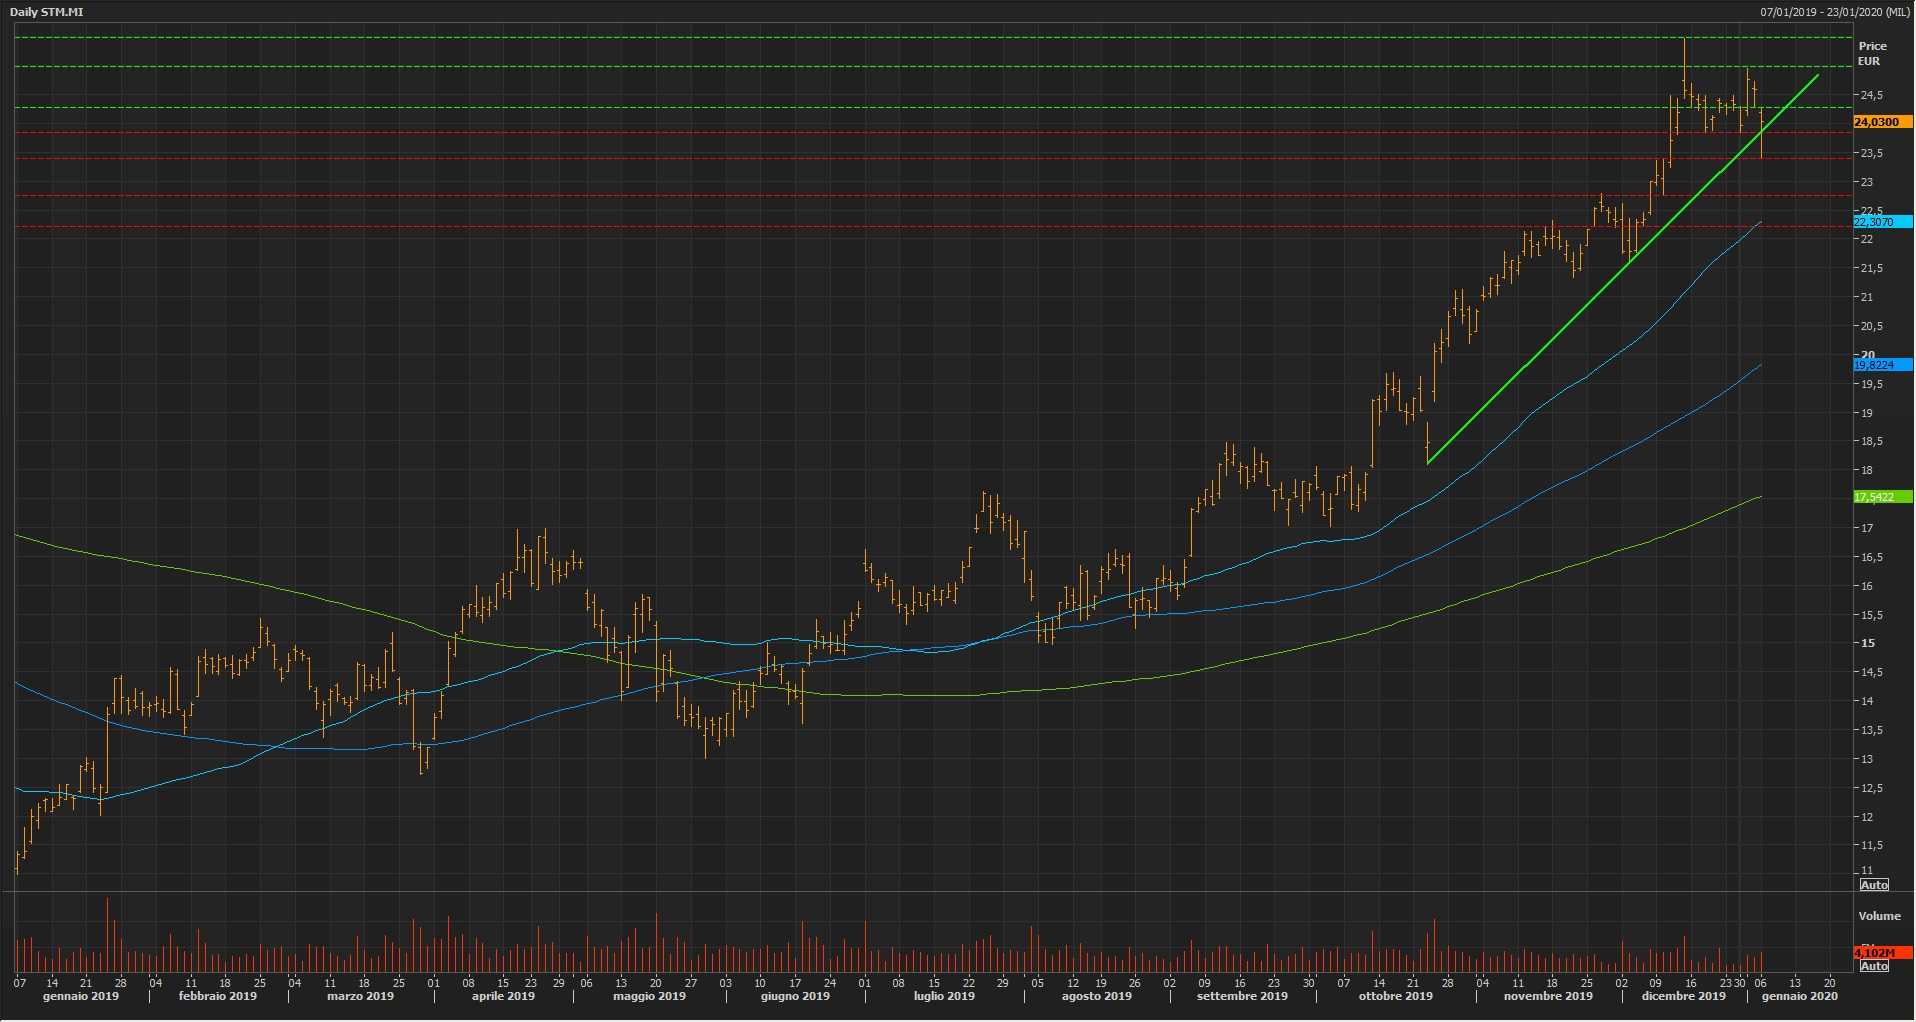Select the gennaio 2020 month label
The width and height of the screenshot is (1916, 1022).
(1799, 996)
